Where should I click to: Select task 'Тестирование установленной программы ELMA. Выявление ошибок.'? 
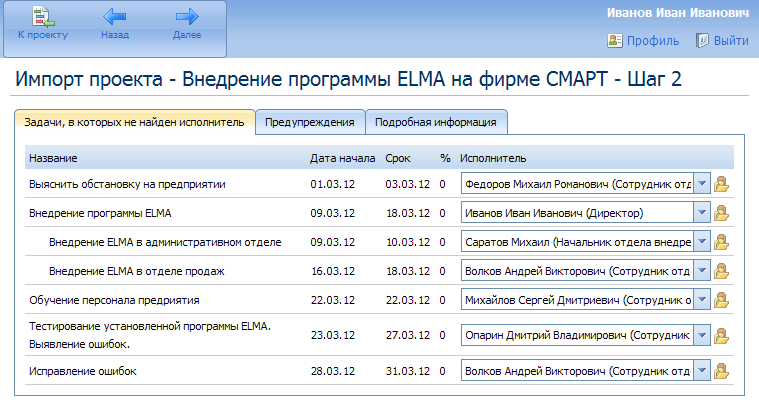150,335
